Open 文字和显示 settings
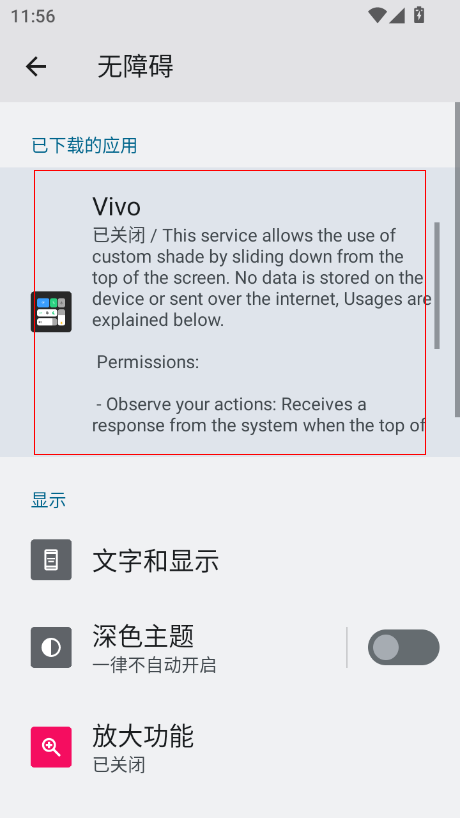 [230, 560]
